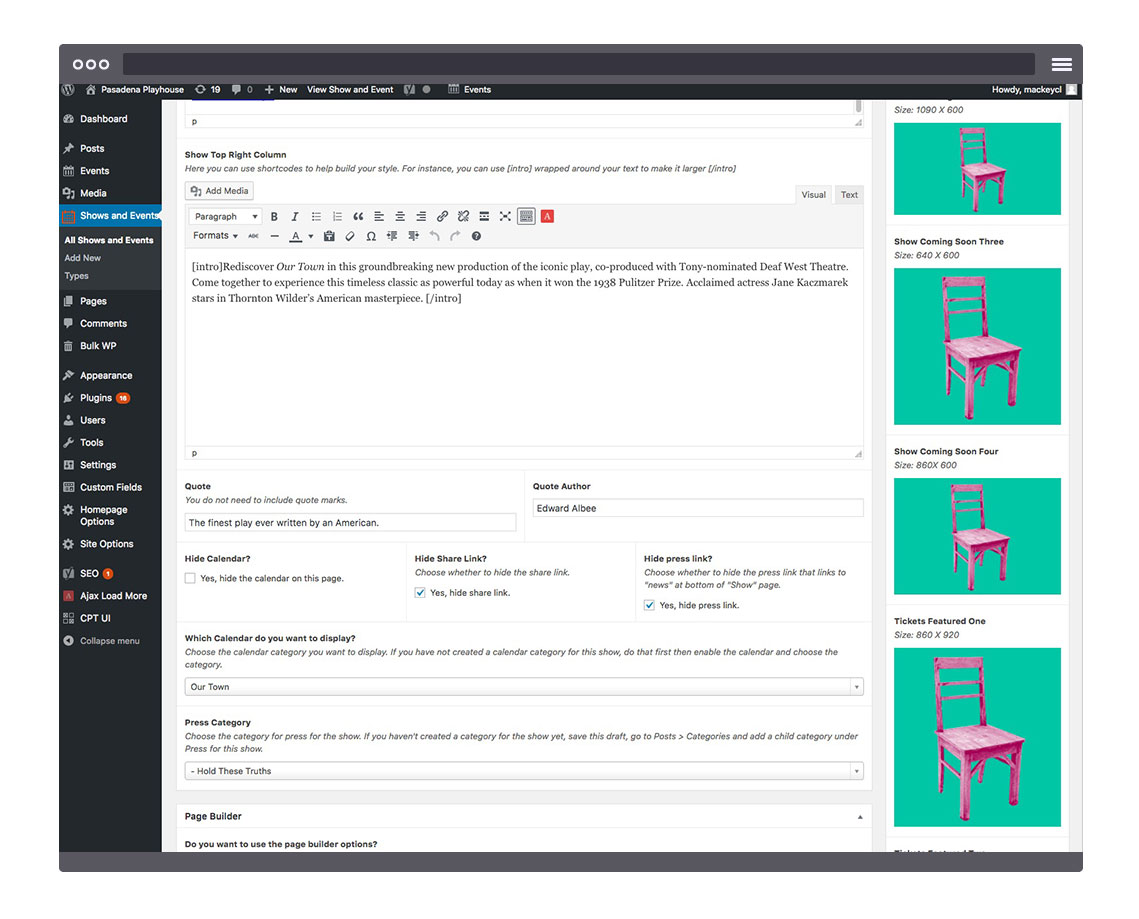Screen dimensions: 1139x919
Task: Insert a bulleted list
Action: point(316,217)
